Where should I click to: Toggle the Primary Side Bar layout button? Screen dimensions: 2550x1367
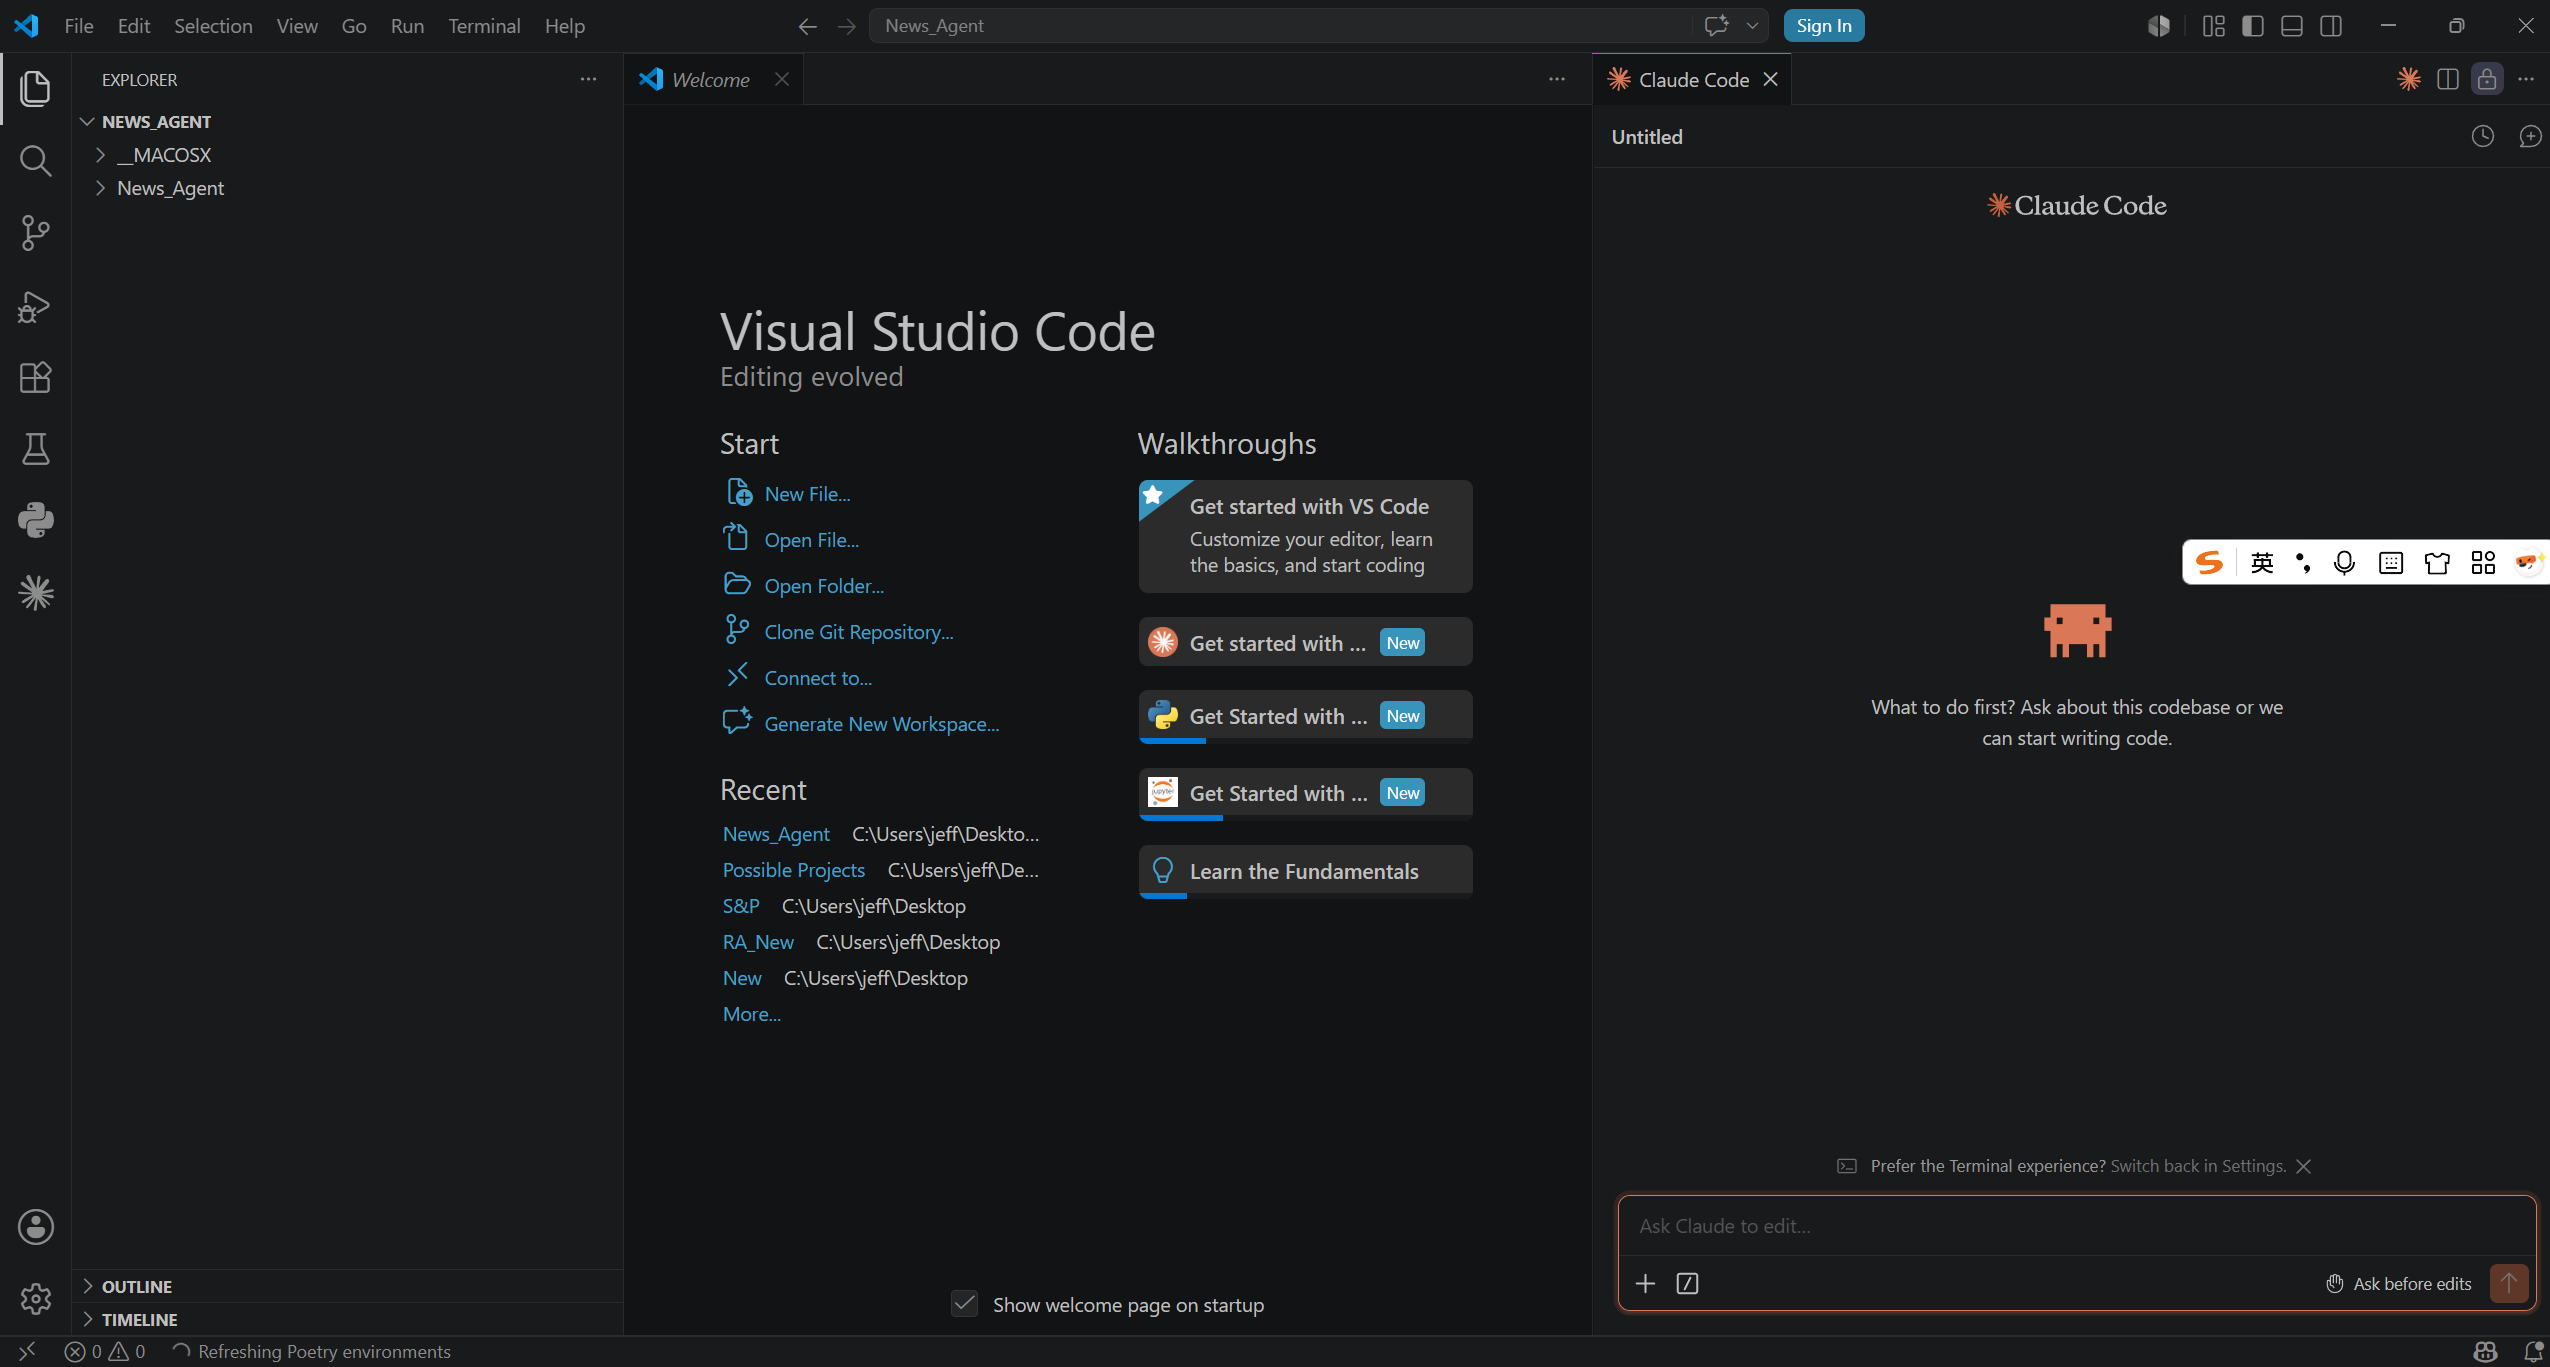pyautogui.click(x=2252, y=26)
